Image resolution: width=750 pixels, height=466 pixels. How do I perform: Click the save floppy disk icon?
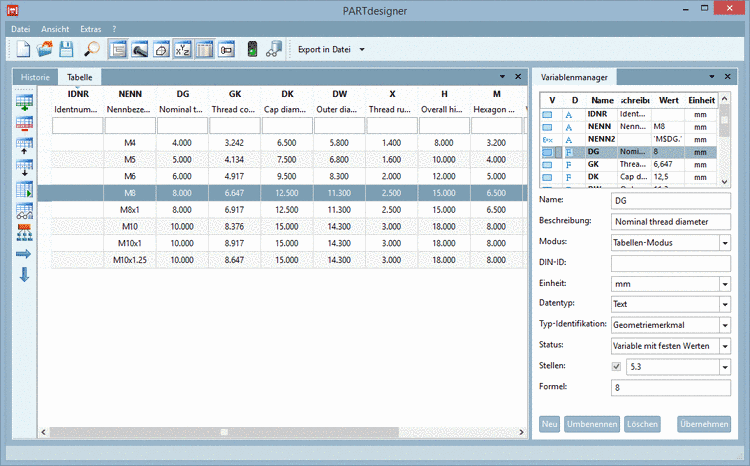[x=66, y=49]
